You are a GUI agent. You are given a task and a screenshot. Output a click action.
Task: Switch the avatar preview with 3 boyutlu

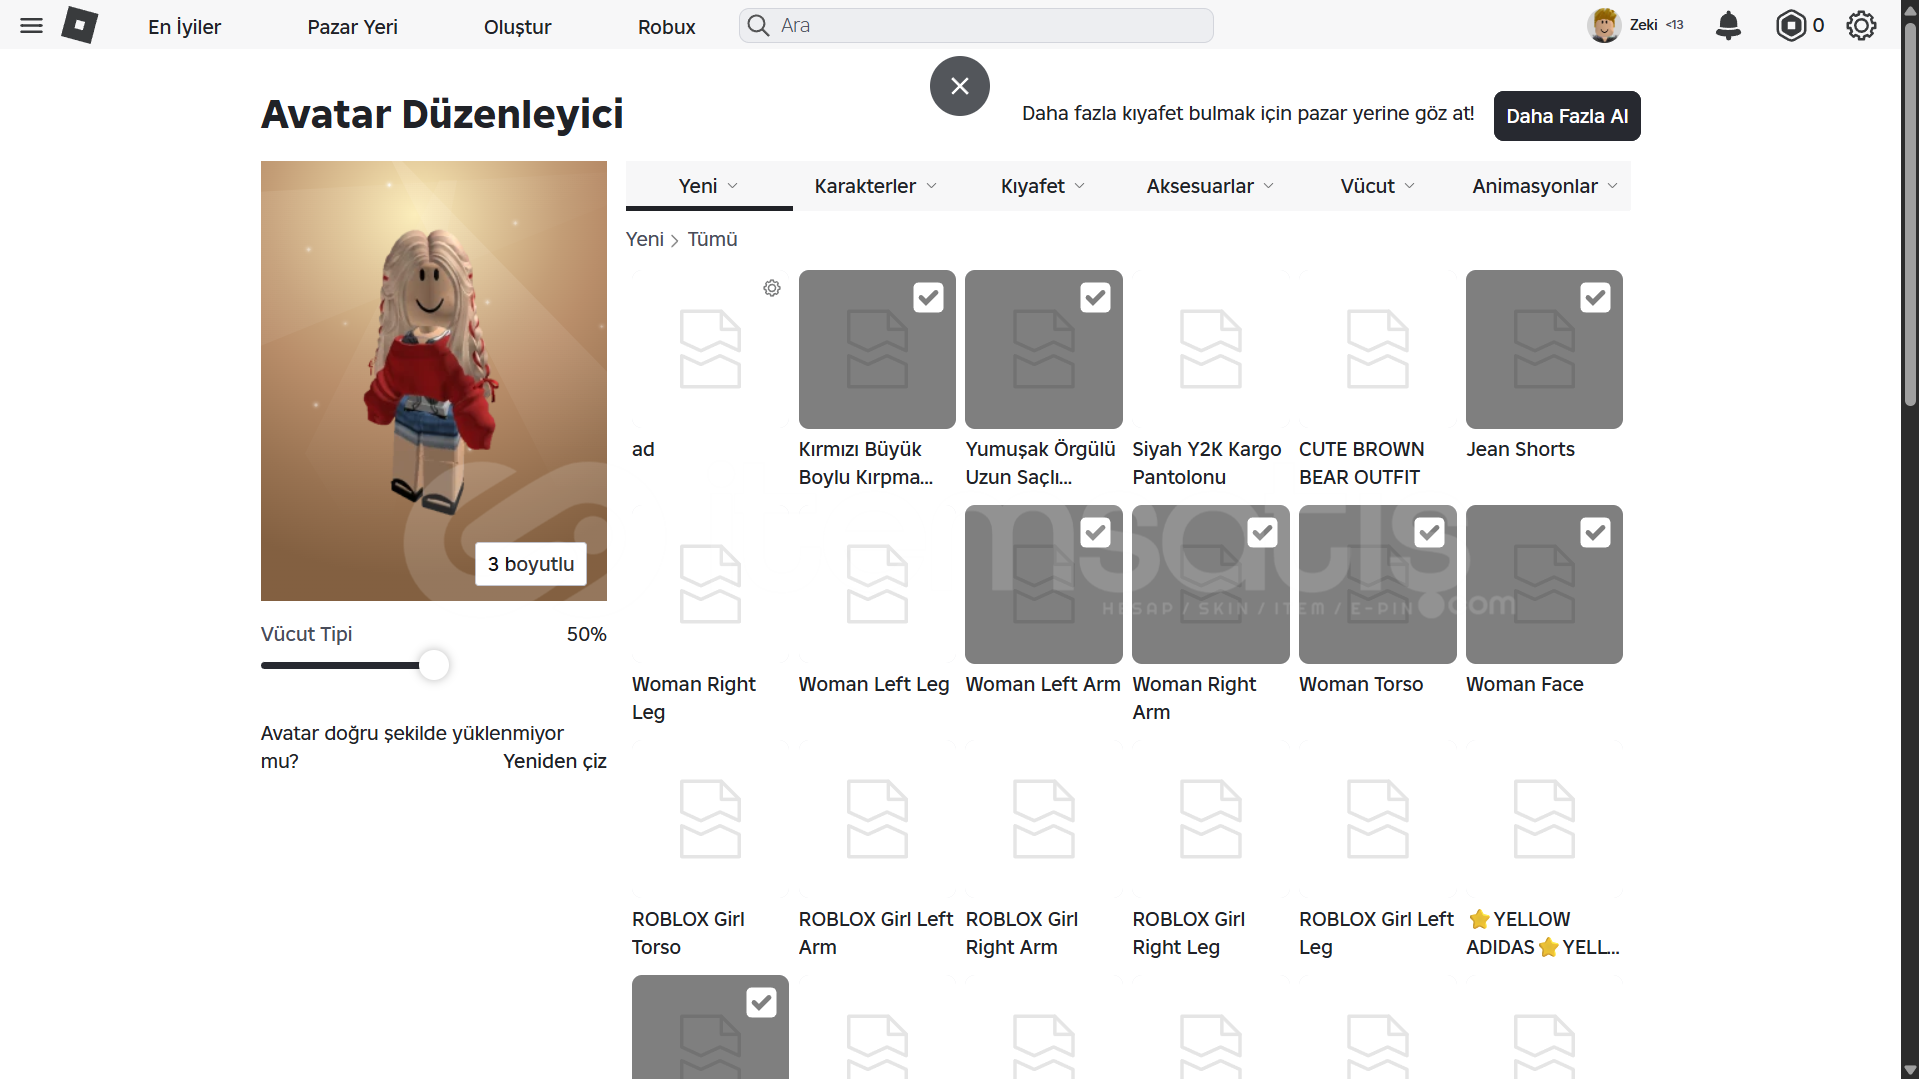[531, 564]
